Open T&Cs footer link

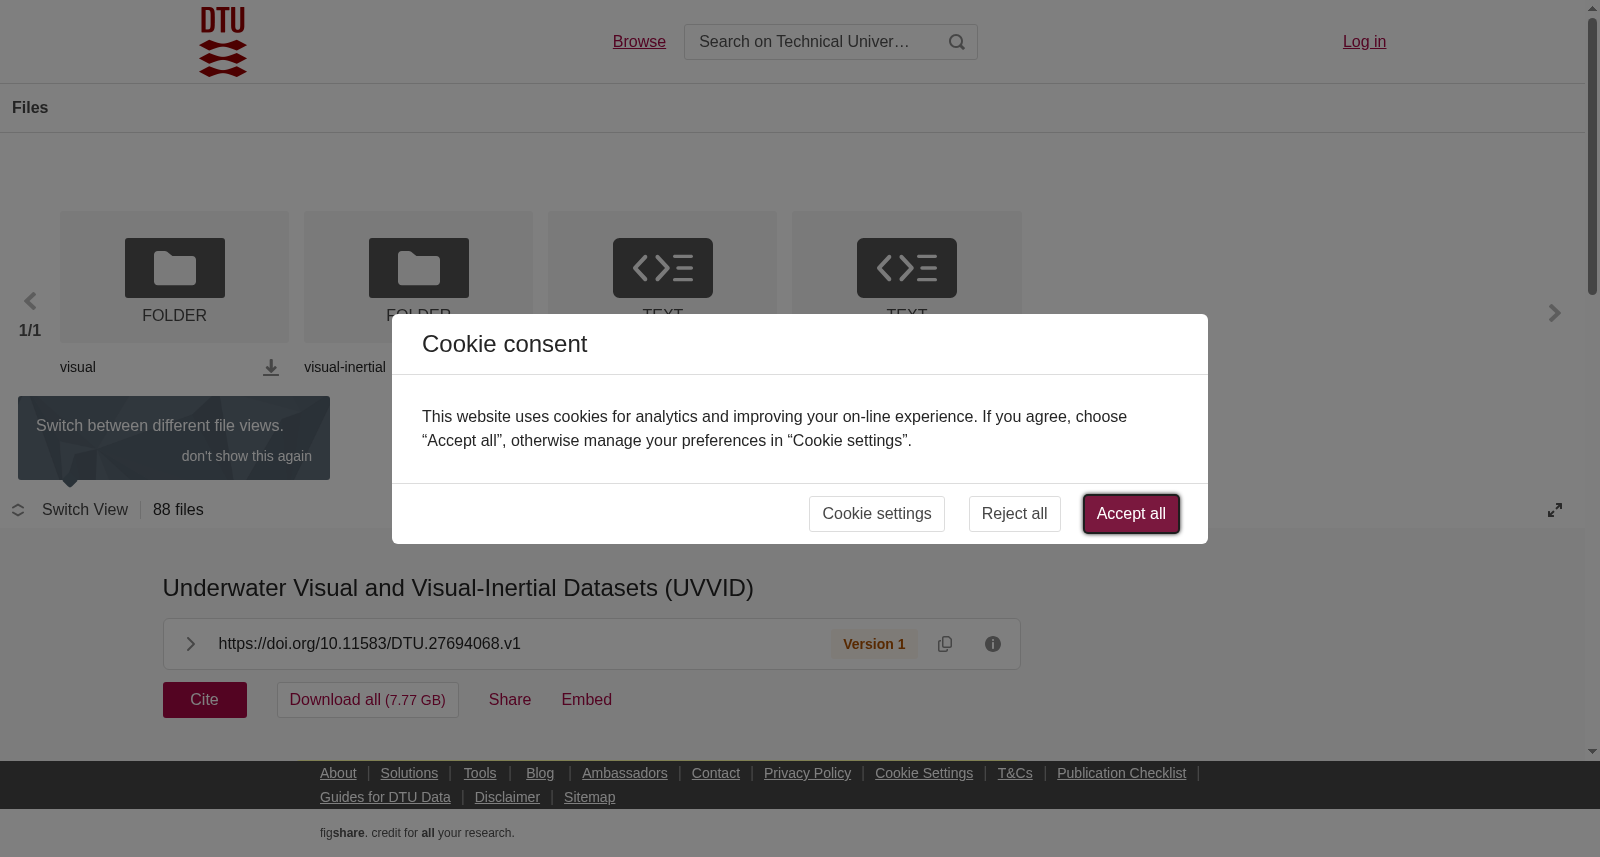(1015, 773)
